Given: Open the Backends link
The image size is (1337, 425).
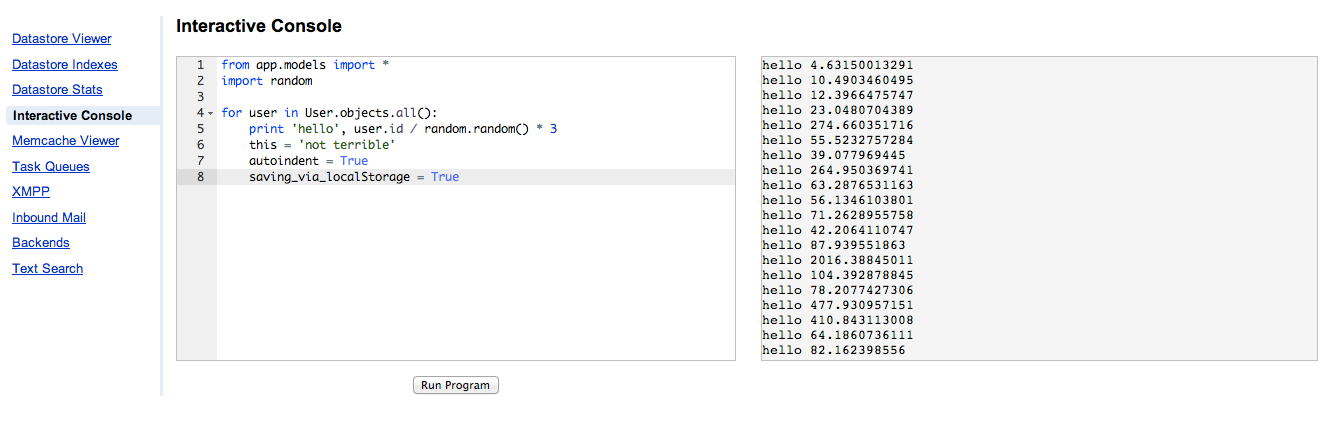Looking at the screenshot, I should [x=41, y=243].
